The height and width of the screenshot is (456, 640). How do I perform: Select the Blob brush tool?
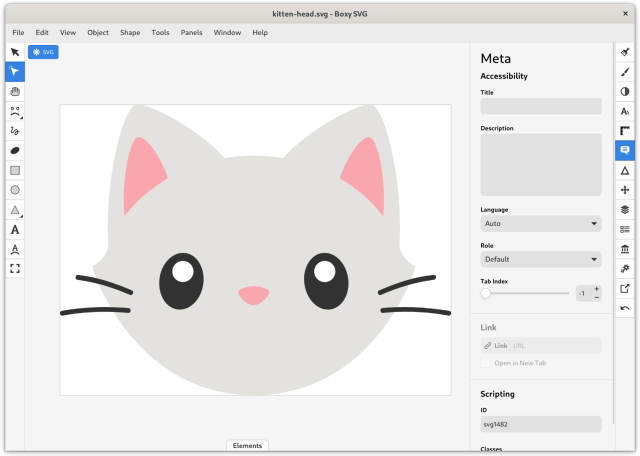(15, 150)
